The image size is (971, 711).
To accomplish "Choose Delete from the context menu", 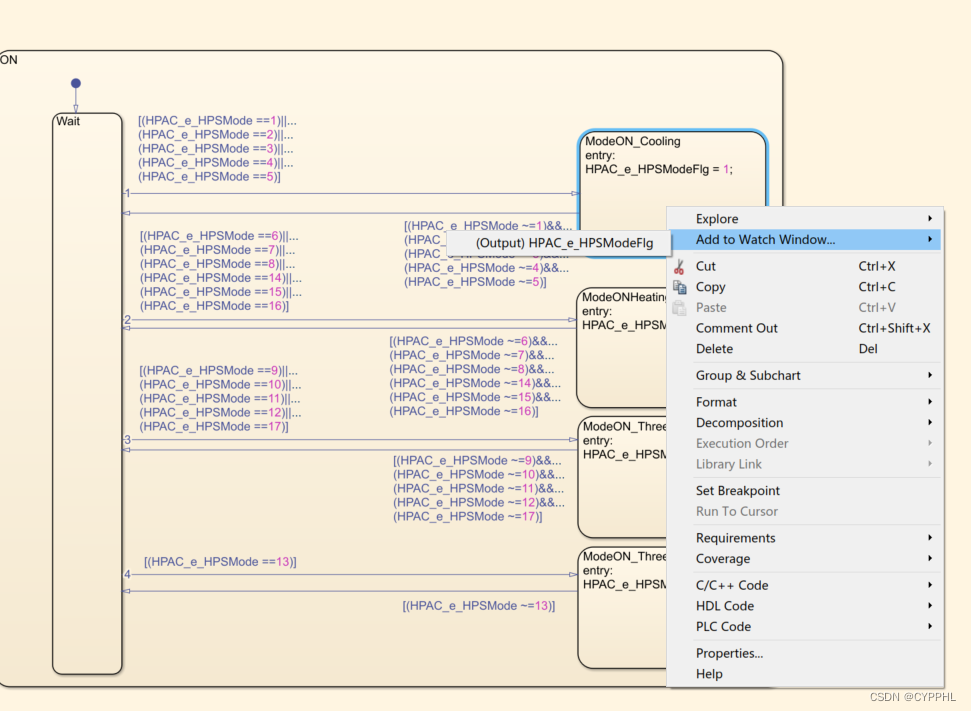I will coord(804,349).
